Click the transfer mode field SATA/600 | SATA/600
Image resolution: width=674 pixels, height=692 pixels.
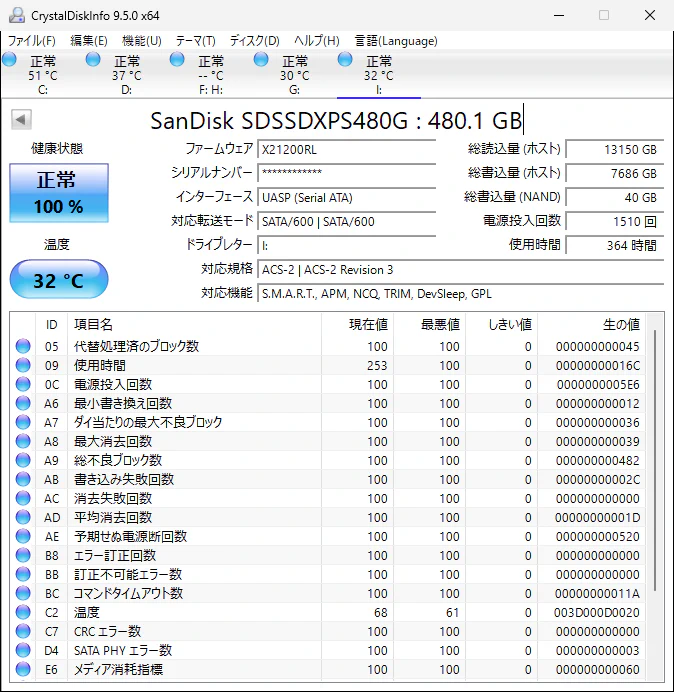tap(347, 221)
